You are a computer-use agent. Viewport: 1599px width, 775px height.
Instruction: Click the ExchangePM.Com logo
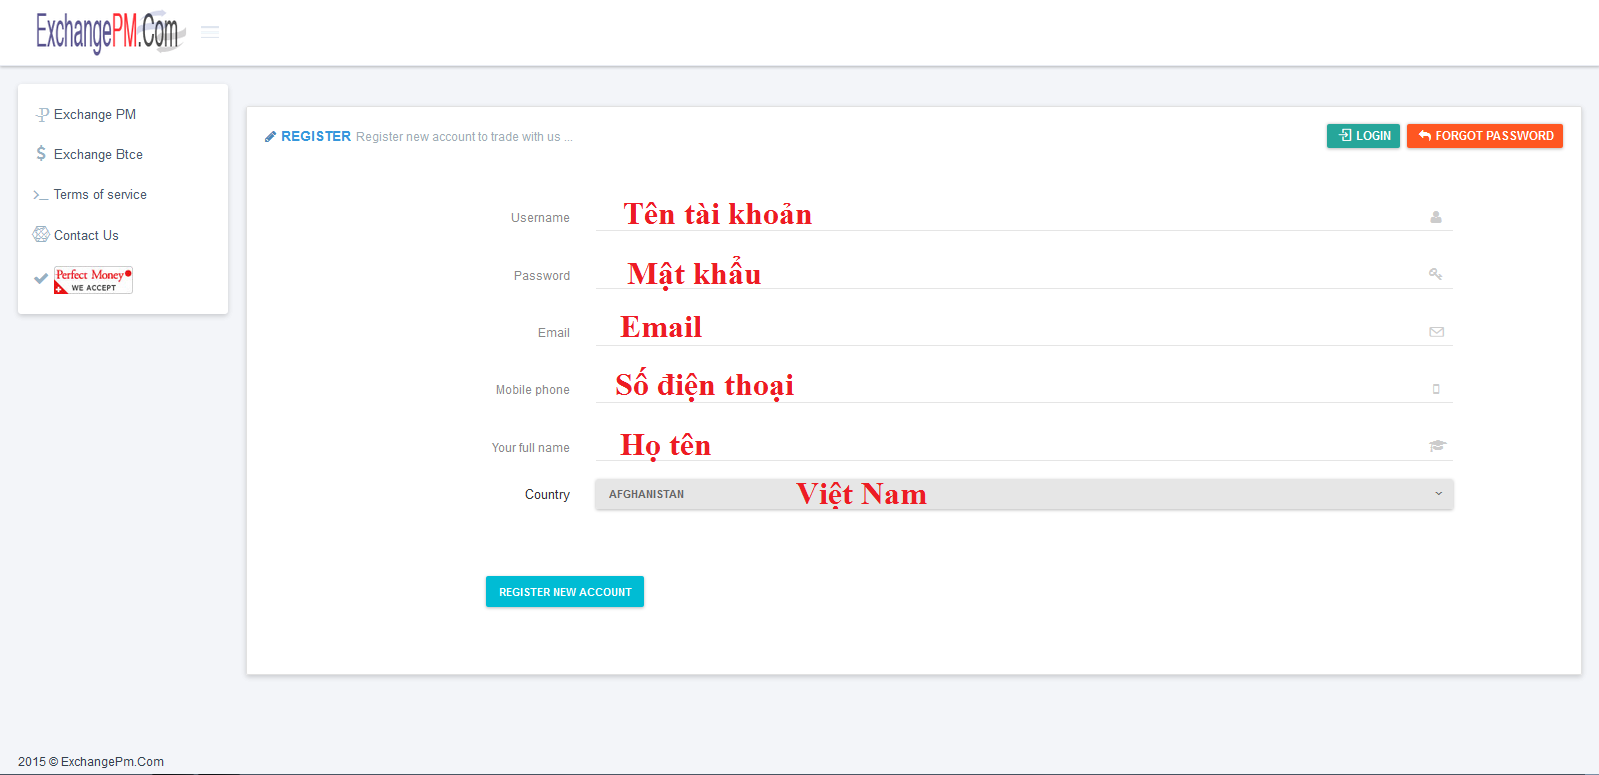point(110,32)
